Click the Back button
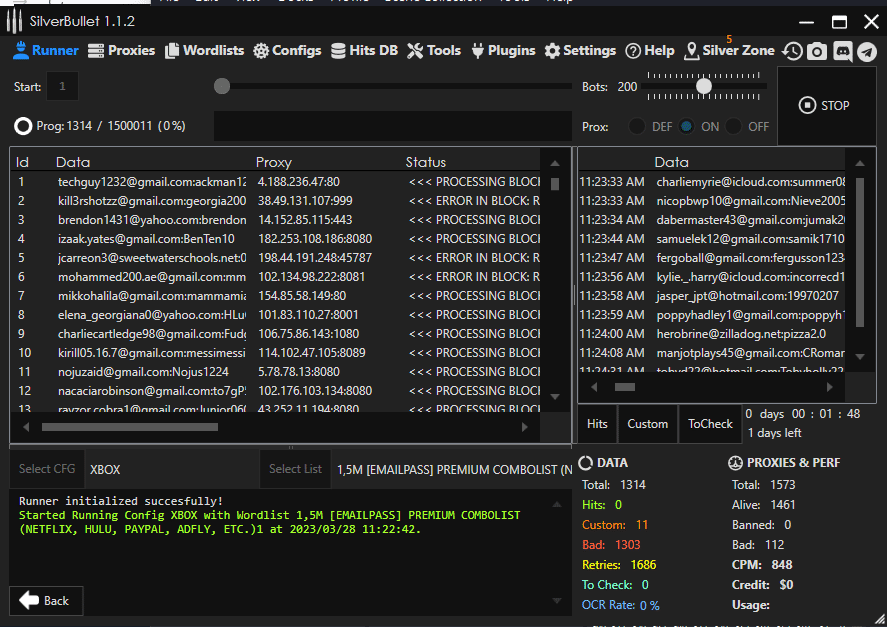 point(46,600)
